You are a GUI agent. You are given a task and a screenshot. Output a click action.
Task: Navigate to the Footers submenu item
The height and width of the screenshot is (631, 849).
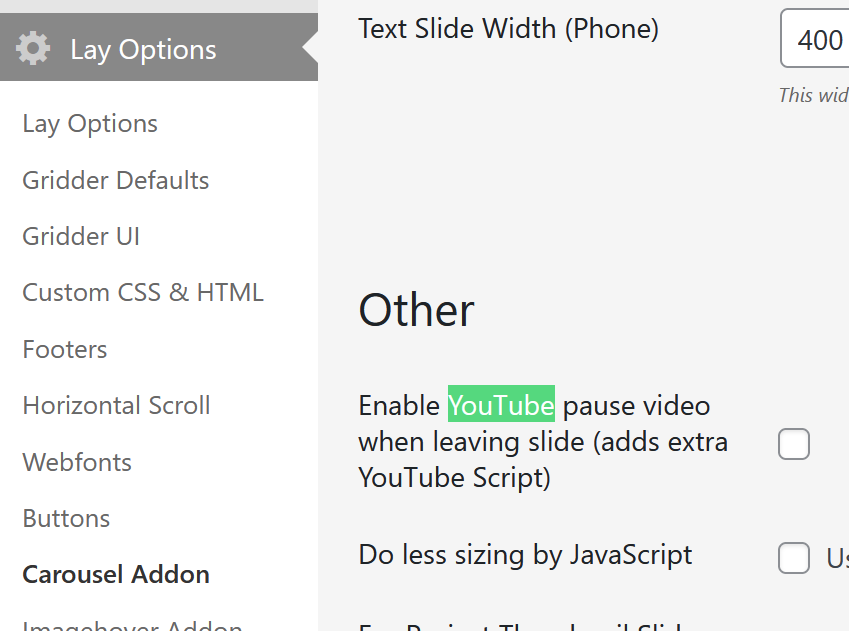pyautogui.click(x=65, y=350)
